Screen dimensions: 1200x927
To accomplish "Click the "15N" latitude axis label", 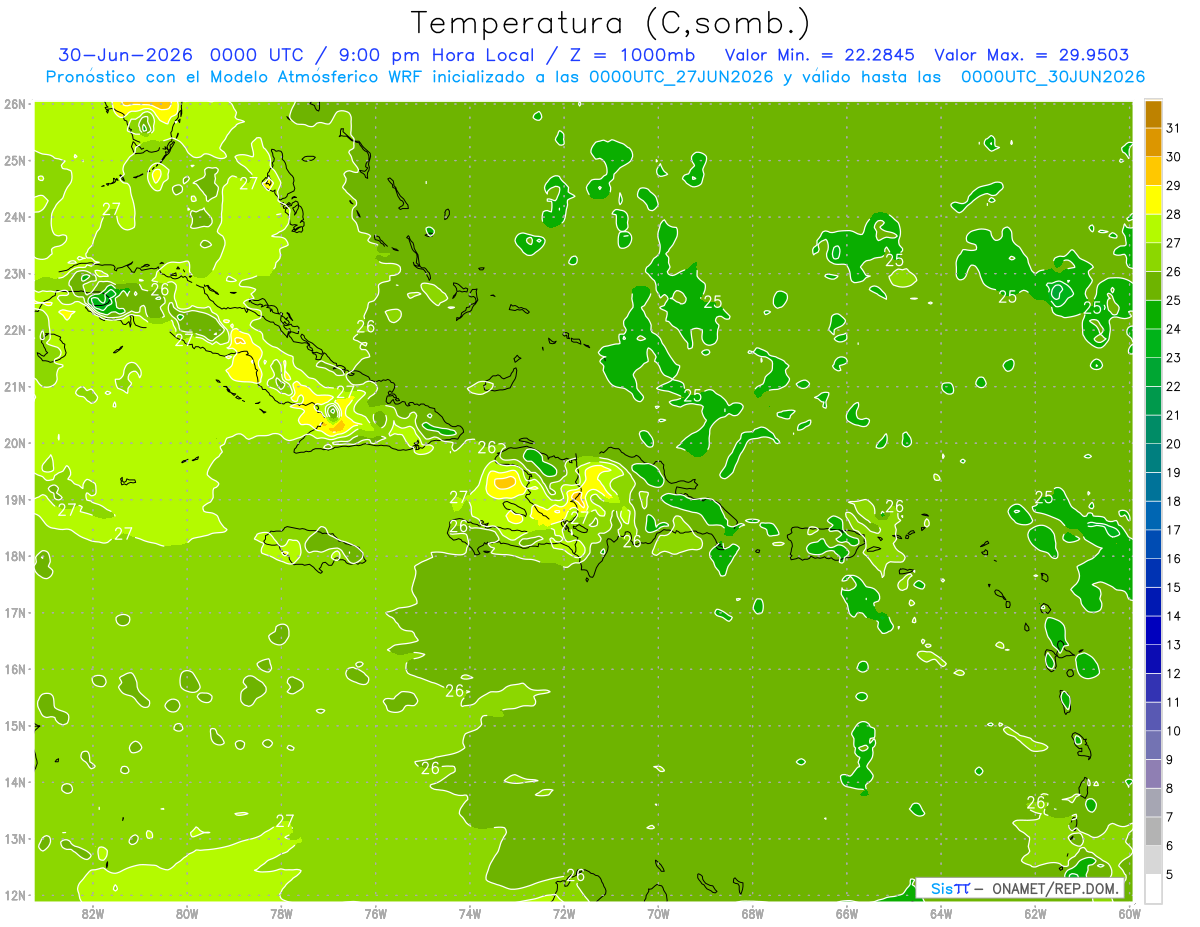I will (x=15, y=726).
